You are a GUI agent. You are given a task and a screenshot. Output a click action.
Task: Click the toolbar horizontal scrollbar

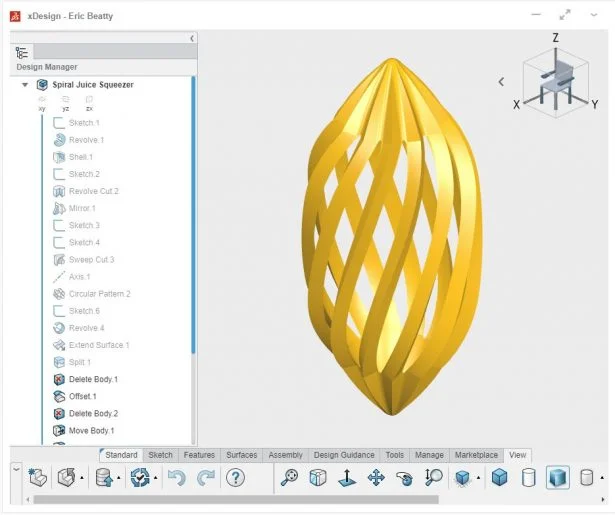(x=230, y=499)
